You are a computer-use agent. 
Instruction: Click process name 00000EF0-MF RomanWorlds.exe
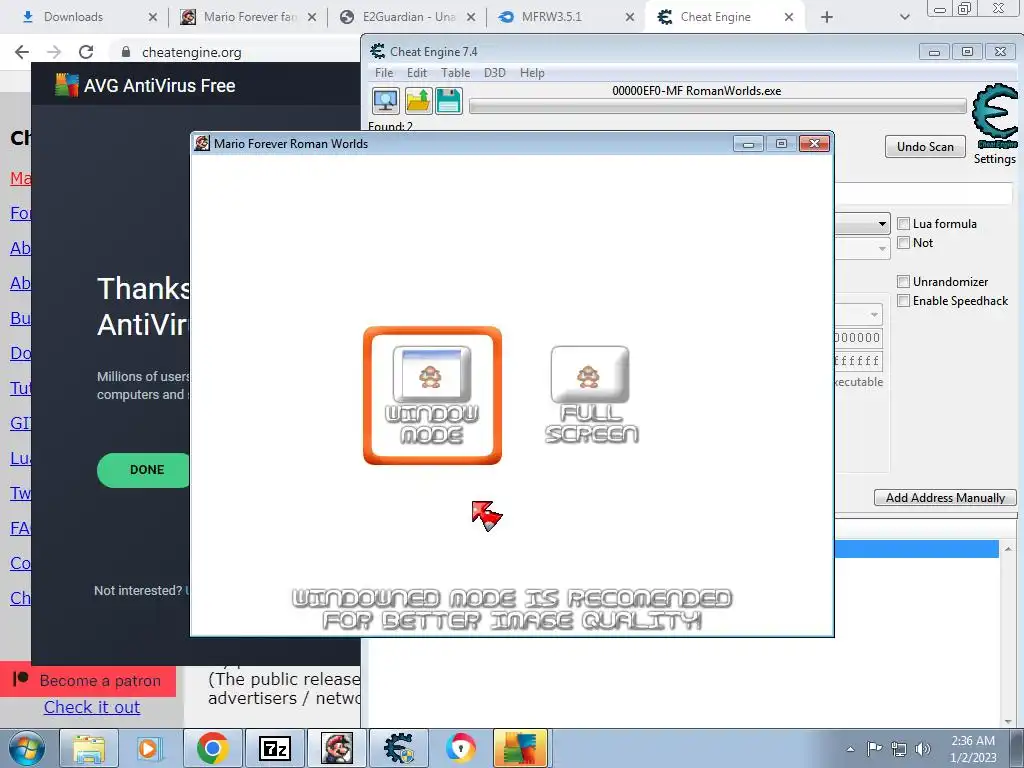(x=696, y=91)
